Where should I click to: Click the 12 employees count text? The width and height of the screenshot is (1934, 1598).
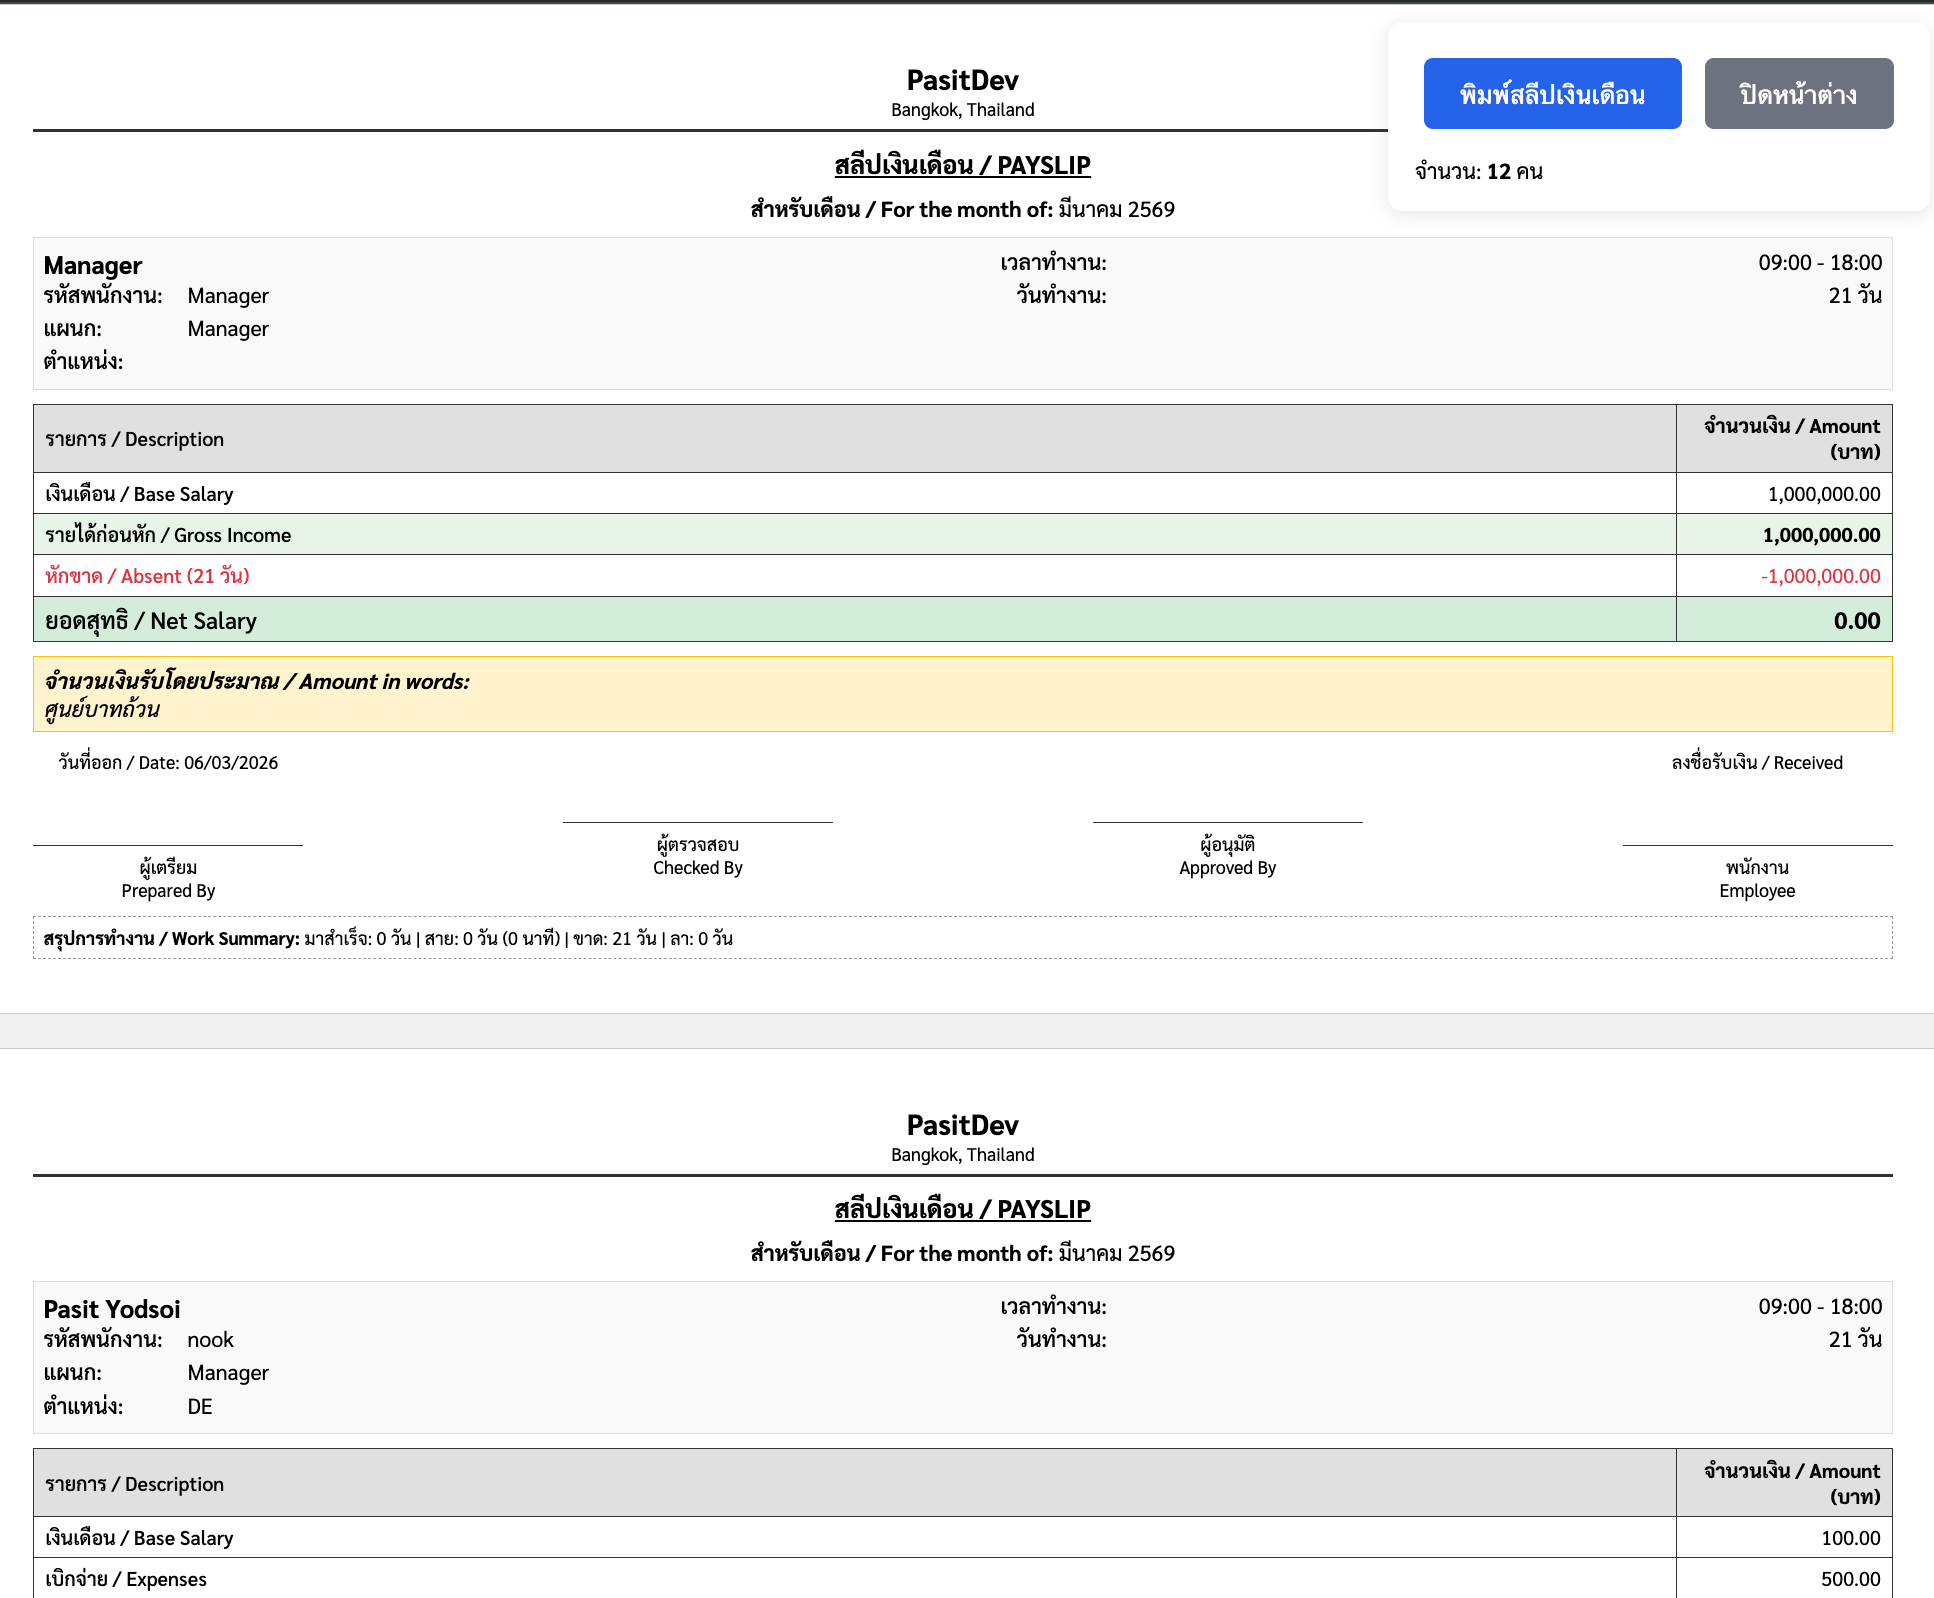1478,172
